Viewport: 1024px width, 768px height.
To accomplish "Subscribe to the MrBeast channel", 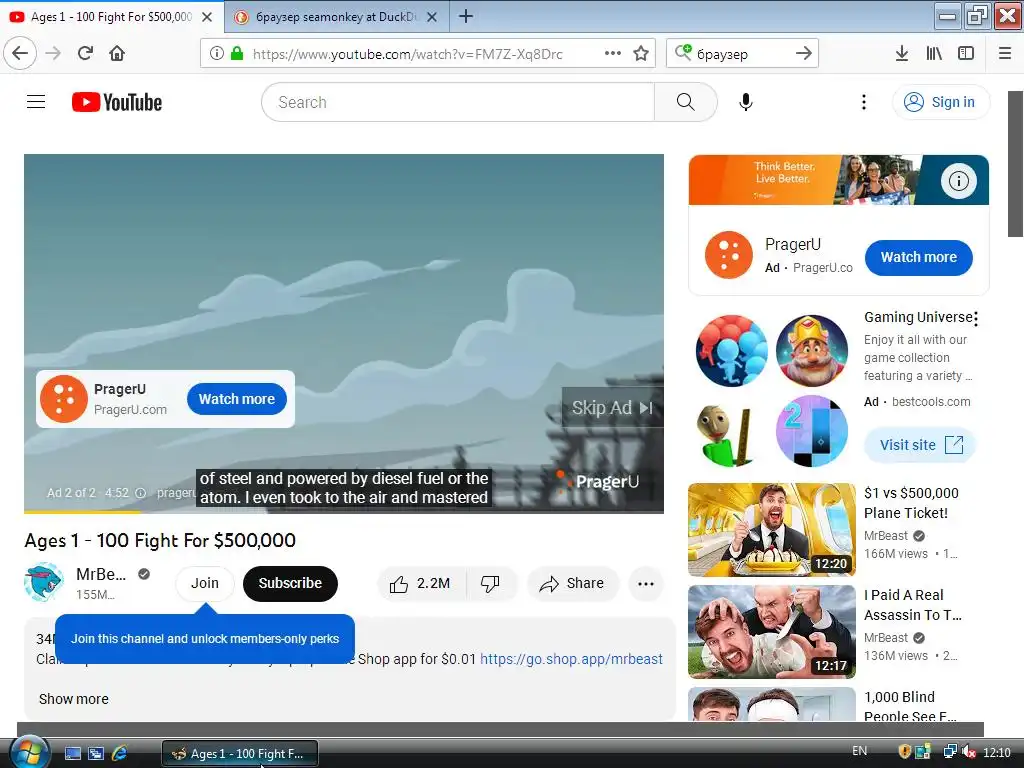I will [x=290, y=583].
